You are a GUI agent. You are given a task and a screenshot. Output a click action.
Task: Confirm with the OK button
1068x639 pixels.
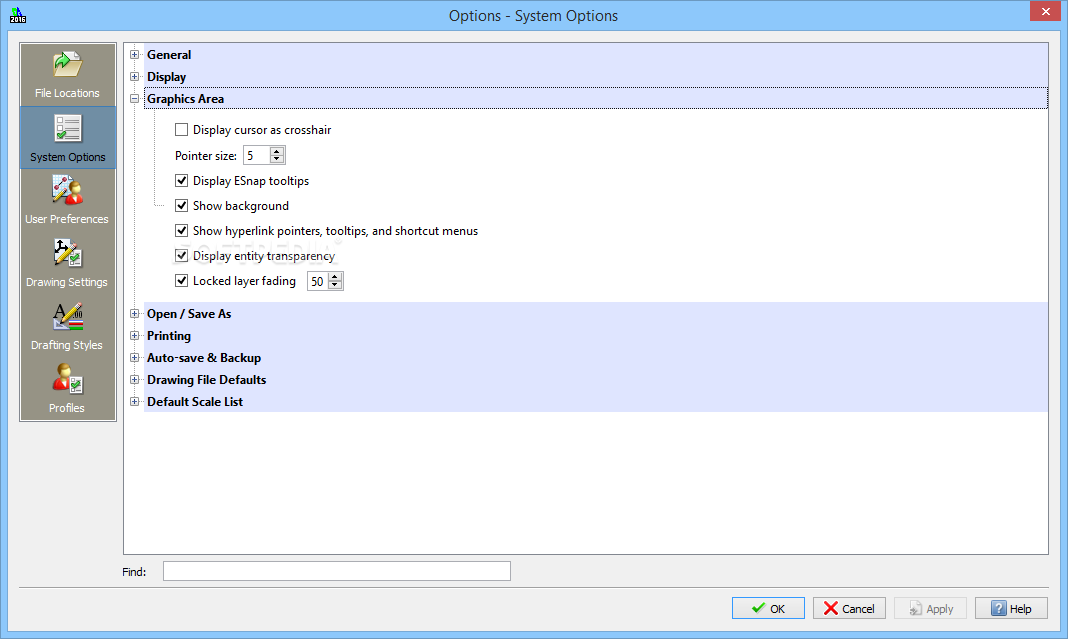point(768,608)
